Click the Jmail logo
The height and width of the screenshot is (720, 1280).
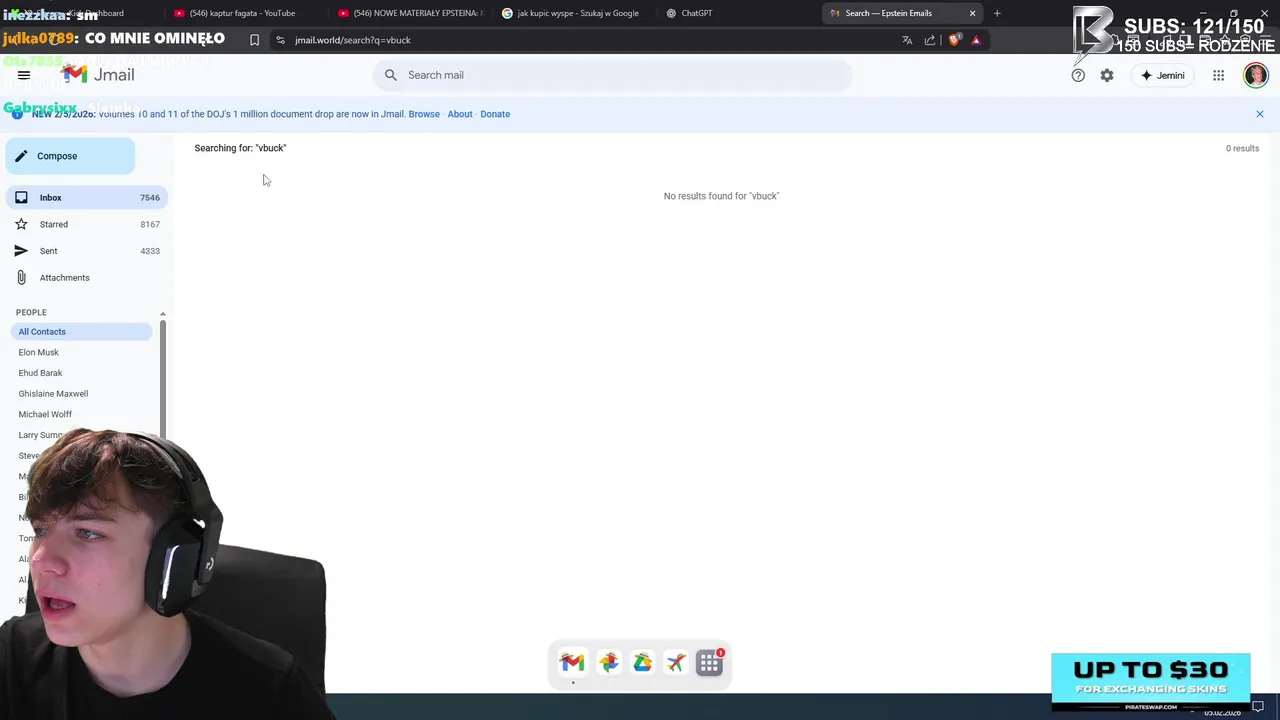pos(98,75)
